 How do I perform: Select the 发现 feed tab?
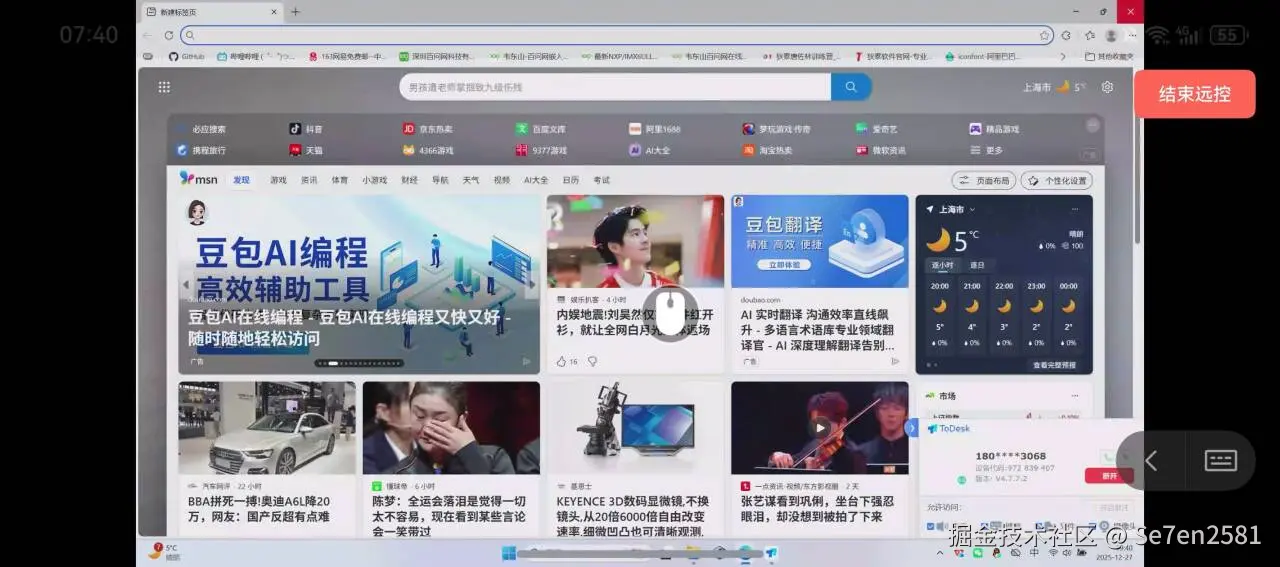tap(242, 180)
